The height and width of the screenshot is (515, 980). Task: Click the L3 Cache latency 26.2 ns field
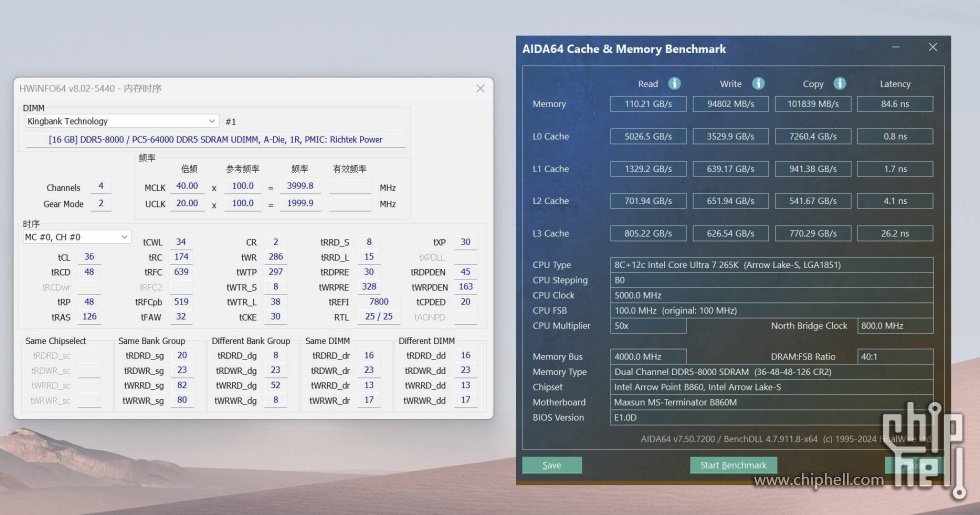895,233
